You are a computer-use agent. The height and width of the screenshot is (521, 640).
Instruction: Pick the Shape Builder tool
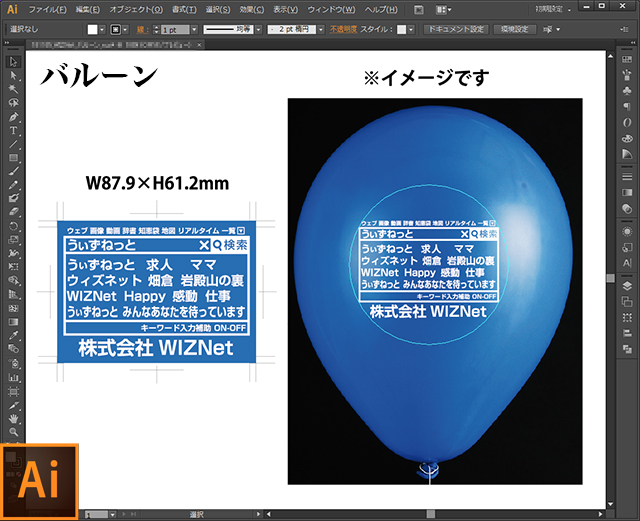[x=13, y=281]
